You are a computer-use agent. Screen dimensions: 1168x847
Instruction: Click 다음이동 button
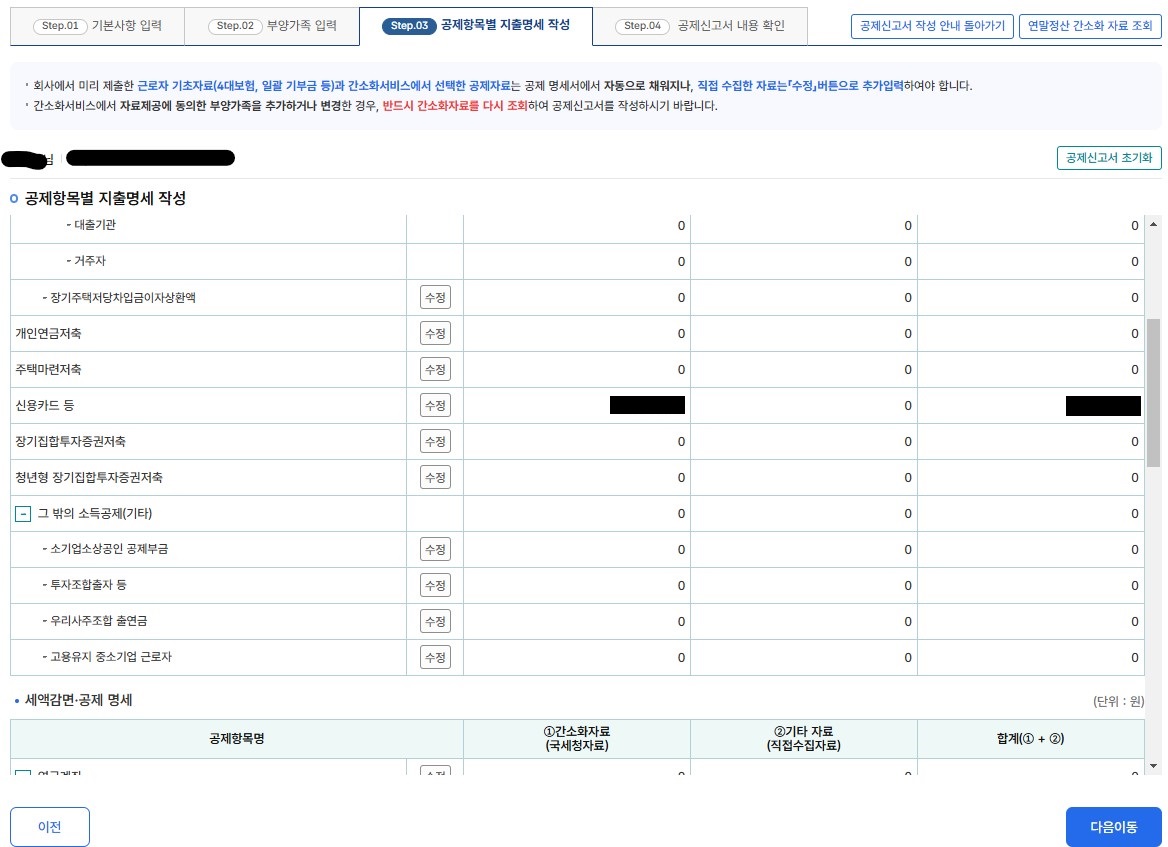coord(1113,827)
